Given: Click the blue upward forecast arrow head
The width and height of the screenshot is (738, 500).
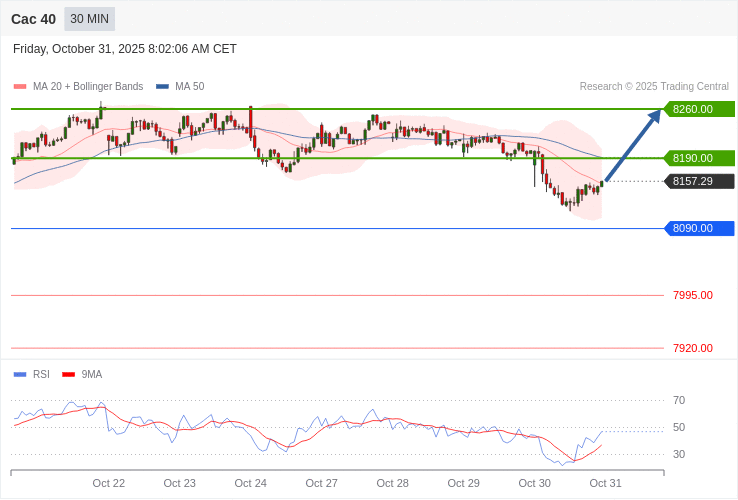Looking at the screenshot, I should pyautogui.click(x=655, y=116).
